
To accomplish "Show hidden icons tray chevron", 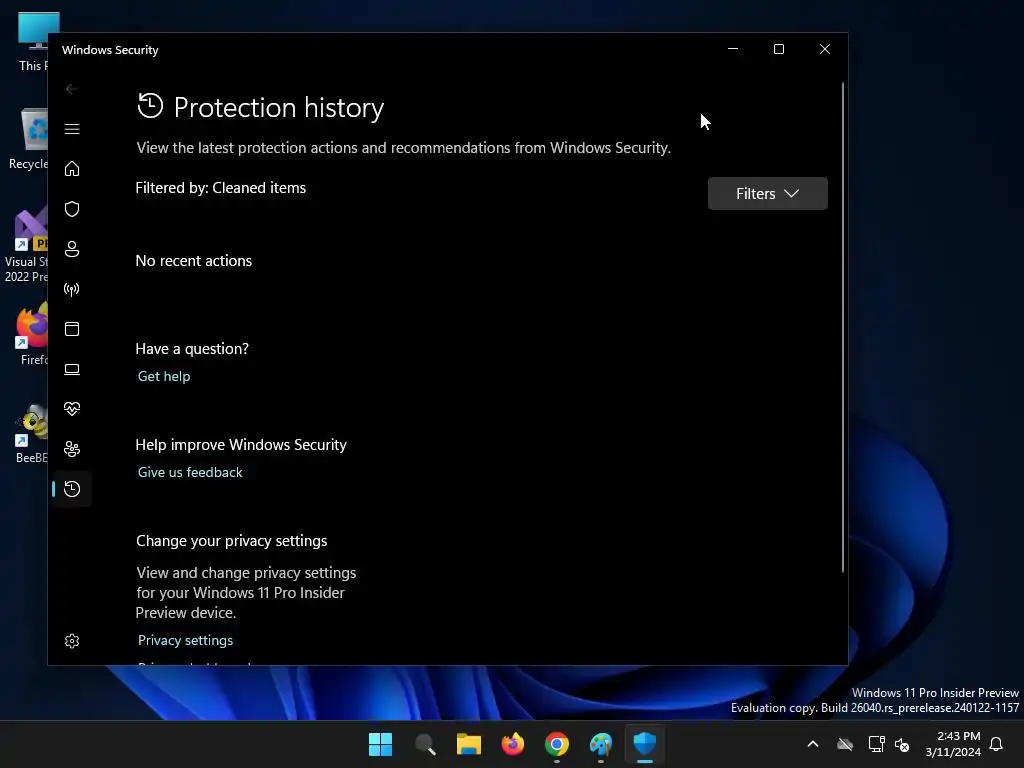I will click(x=813, y=744).
